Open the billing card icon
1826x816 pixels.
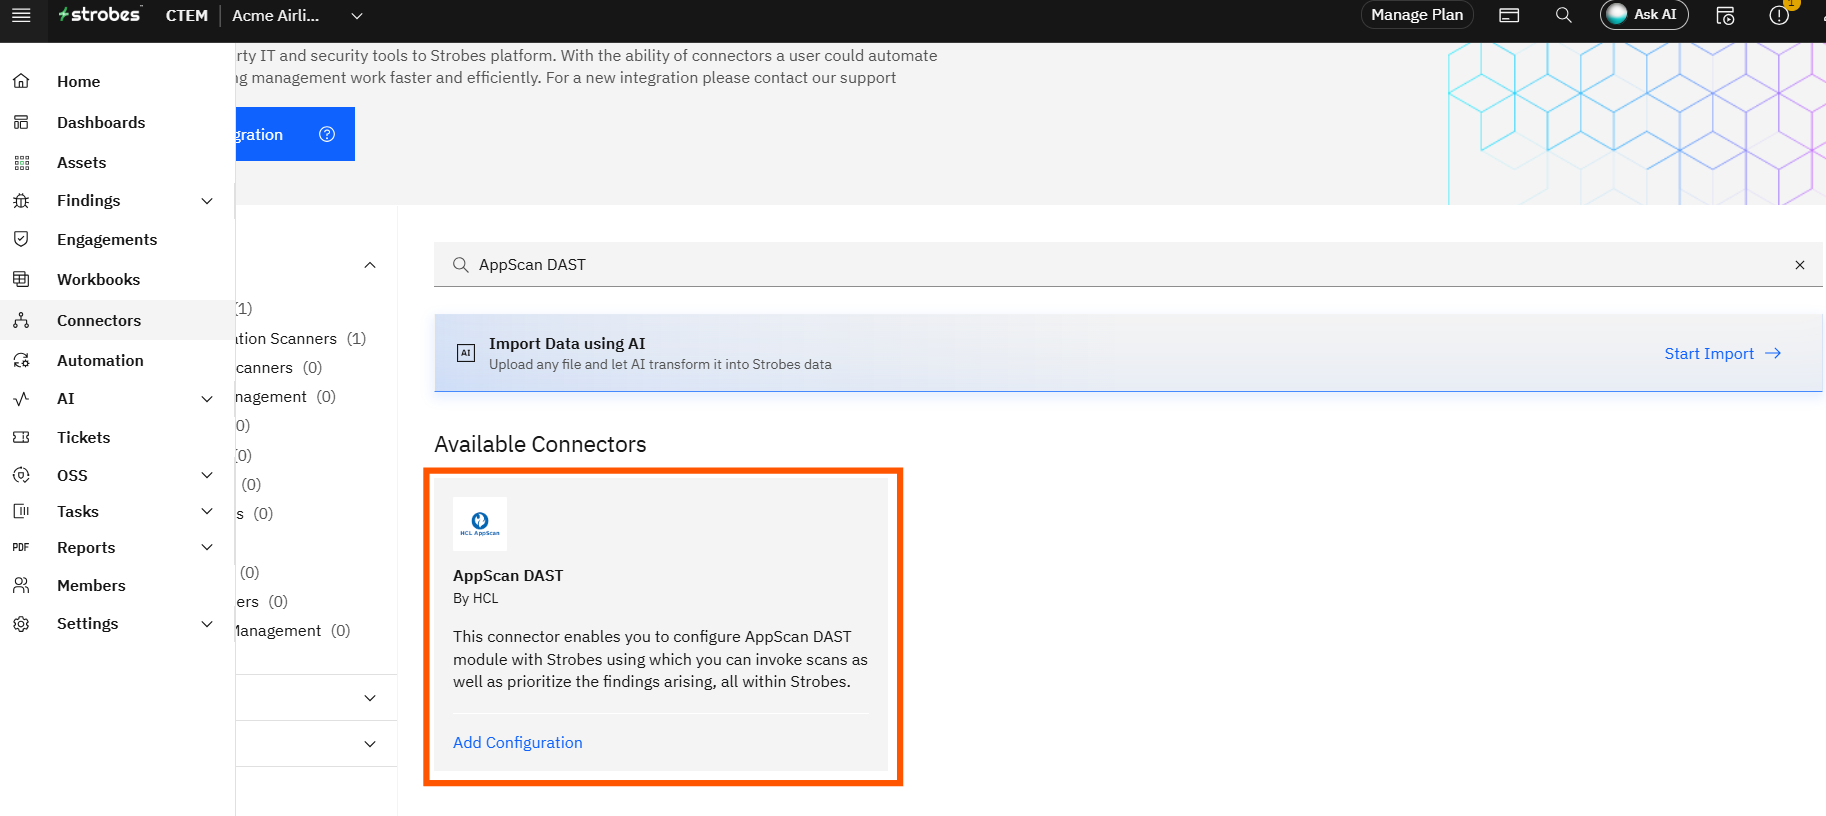tap(1509, 15)
